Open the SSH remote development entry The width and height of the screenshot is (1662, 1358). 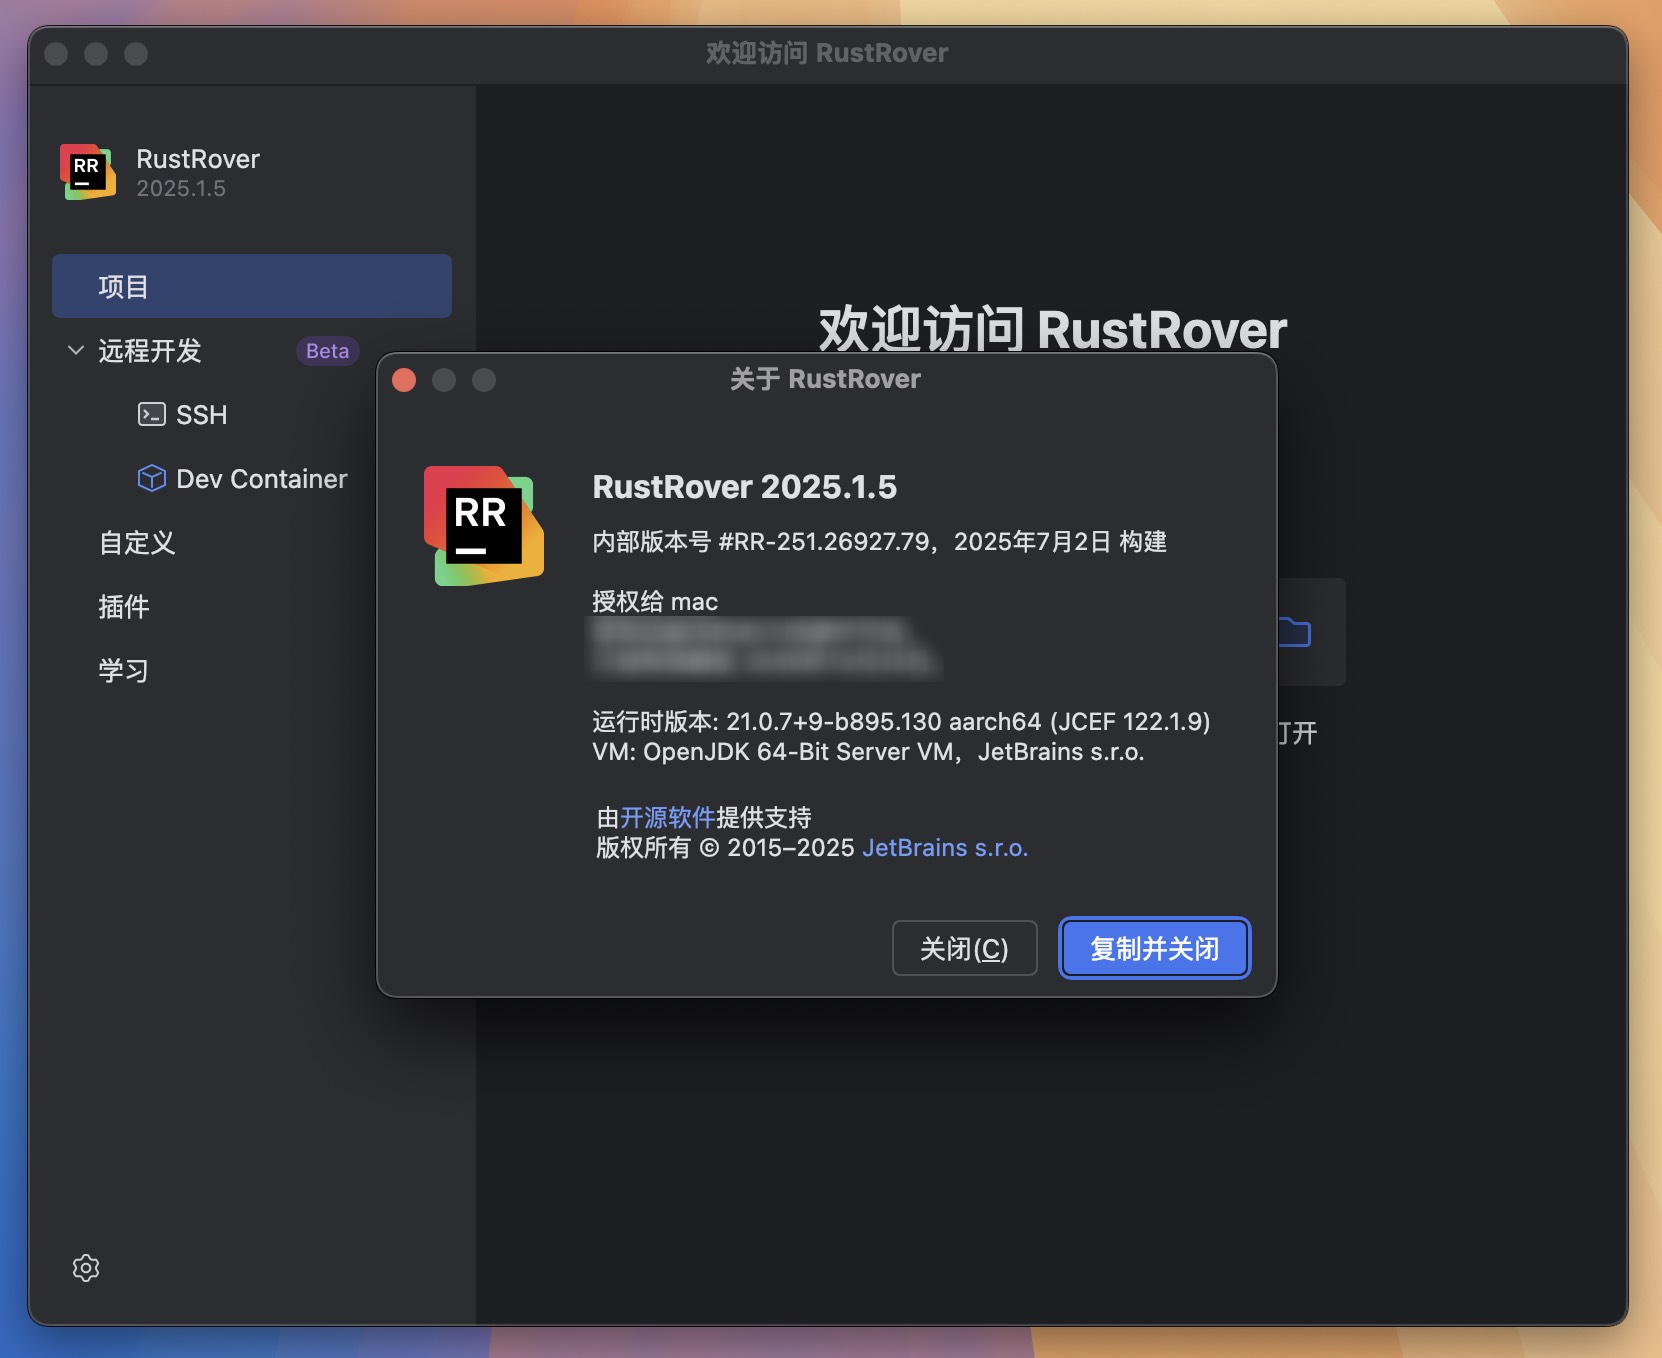[201, 415]
